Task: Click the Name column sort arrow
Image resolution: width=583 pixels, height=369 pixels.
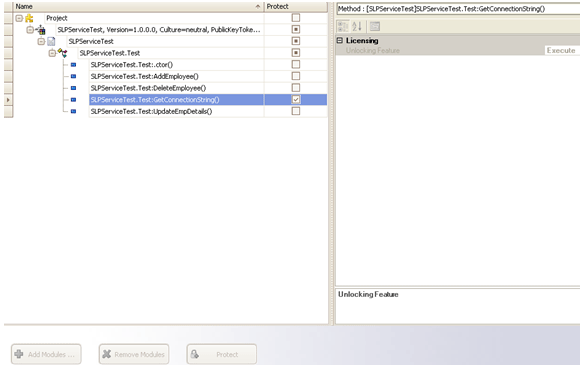Action: tap(258, 7)
